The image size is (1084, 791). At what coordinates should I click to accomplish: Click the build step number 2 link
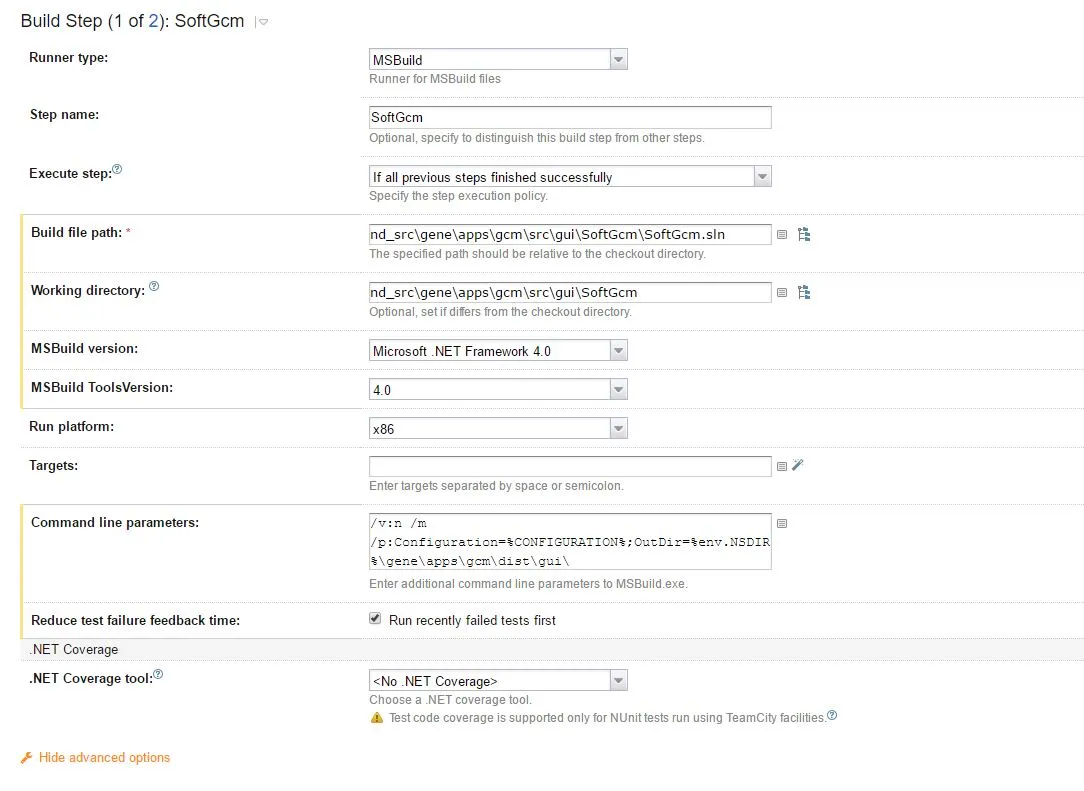tap(153, 21)
